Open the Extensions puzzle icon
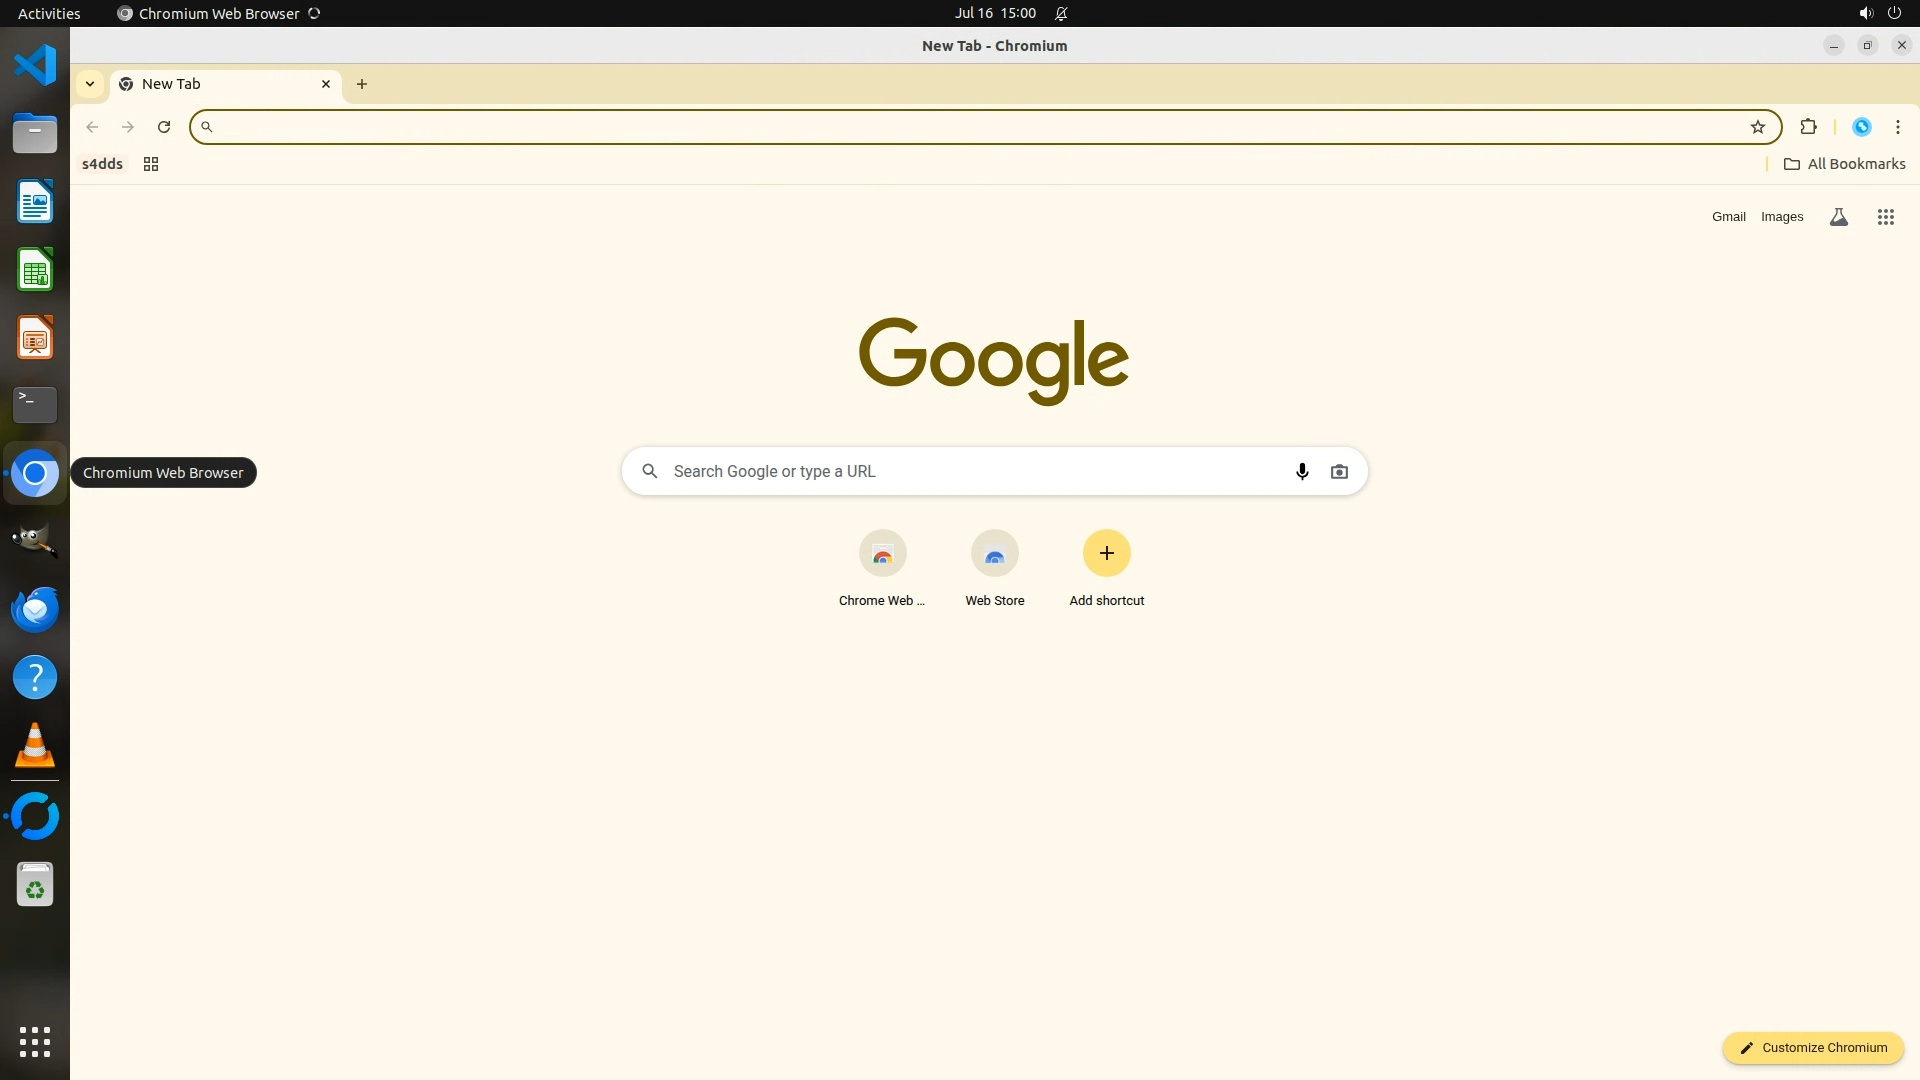Screen dimensions: 1920x1080 (x=1808, y=127)
